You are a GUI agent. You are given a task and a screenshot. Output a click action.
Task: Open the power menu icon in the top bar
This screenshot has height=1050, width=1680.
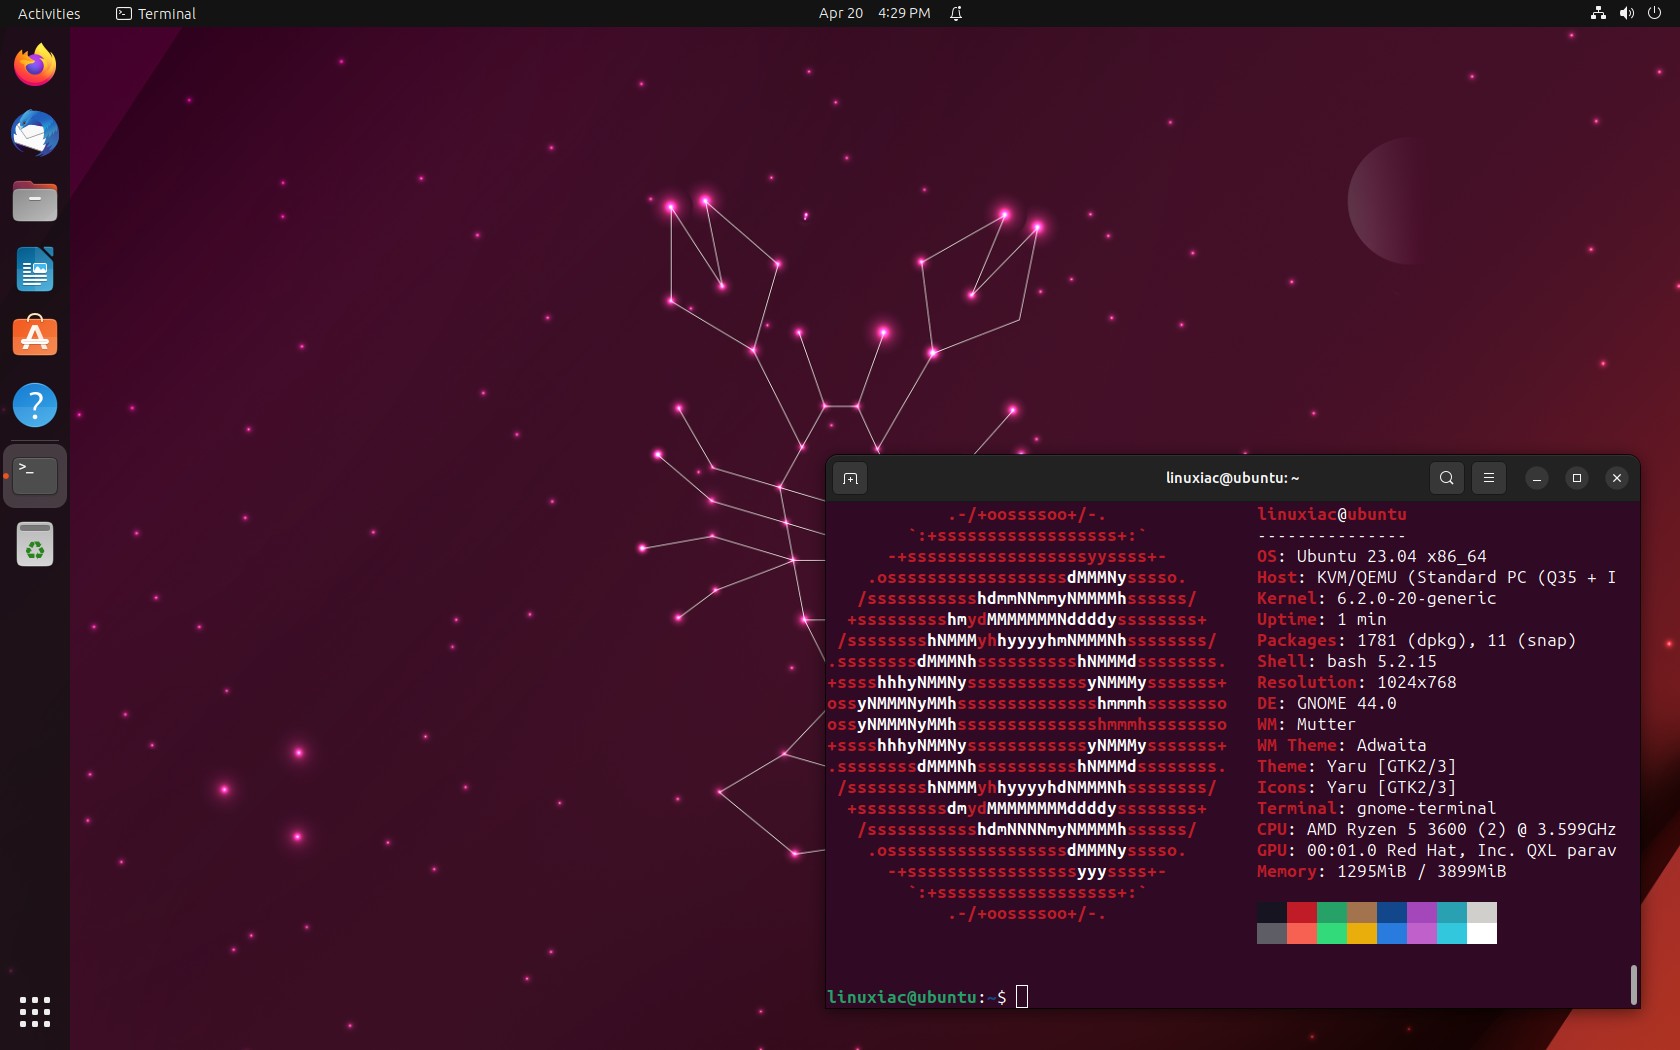[1654, 13]
